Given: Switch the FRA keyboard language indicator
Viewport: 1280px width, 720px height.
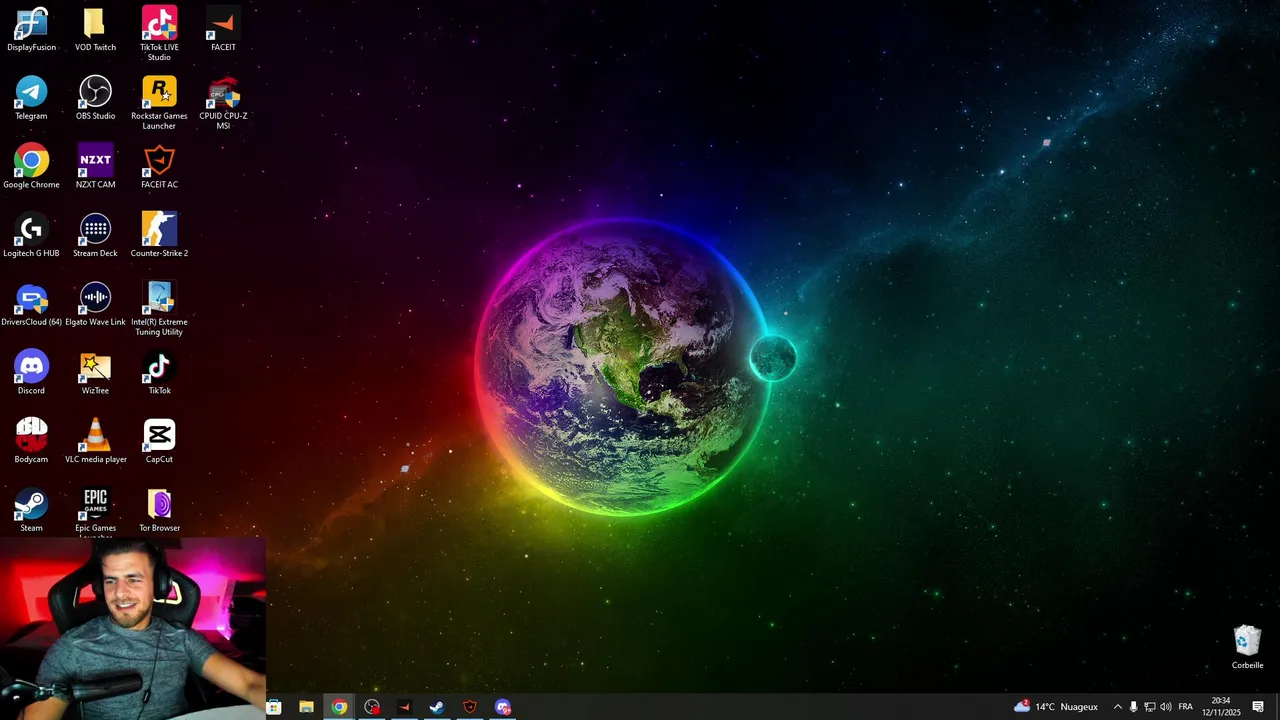Looking at the screenshot, I should click(1185, 707).
